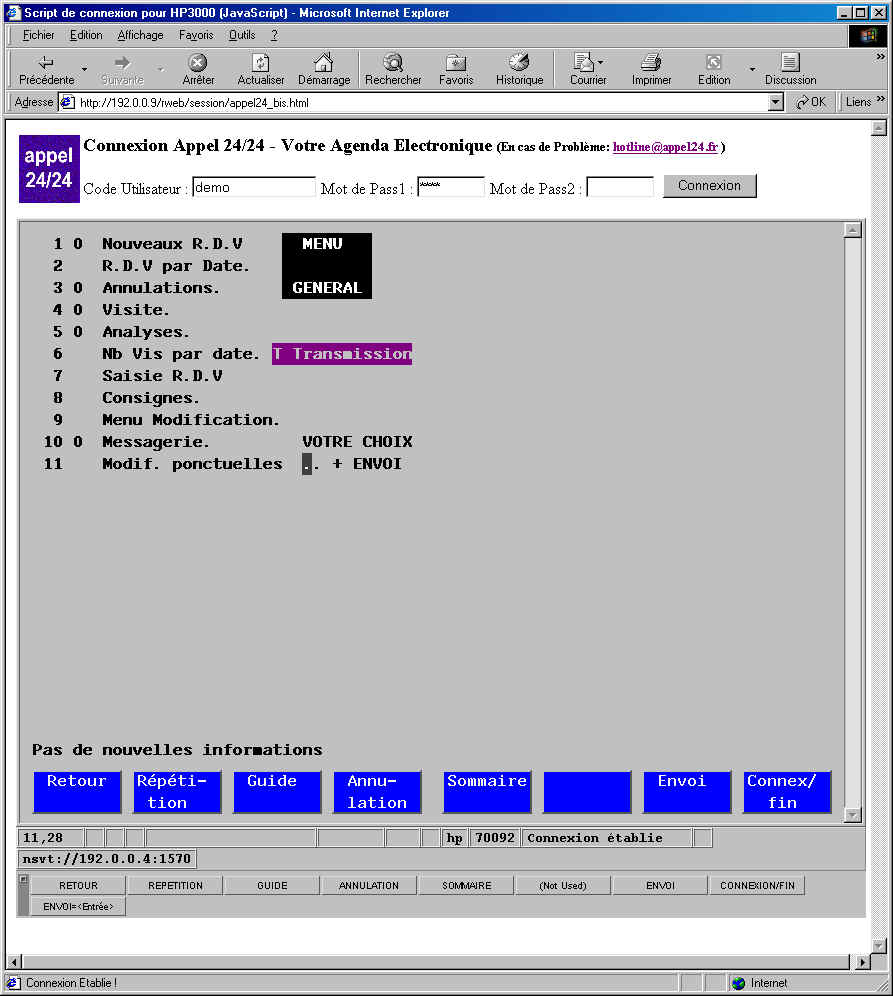
Task: Click 'nsvt://192.0.0.4:1570' status text
Action: (x=107, y=859)
